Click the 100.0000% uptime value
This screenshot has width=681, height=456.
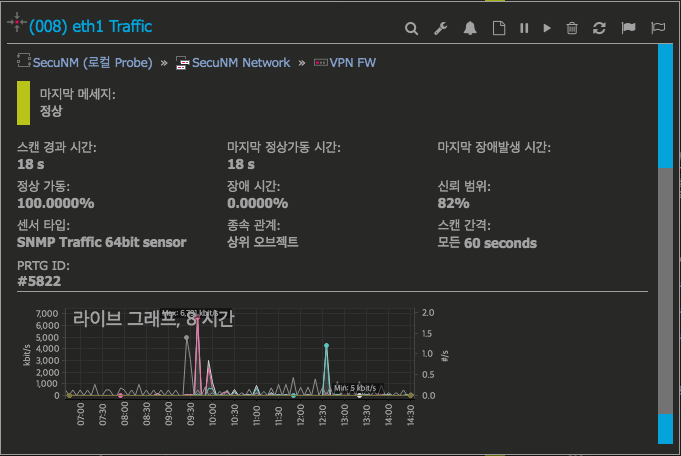click(x=56, y=203)
